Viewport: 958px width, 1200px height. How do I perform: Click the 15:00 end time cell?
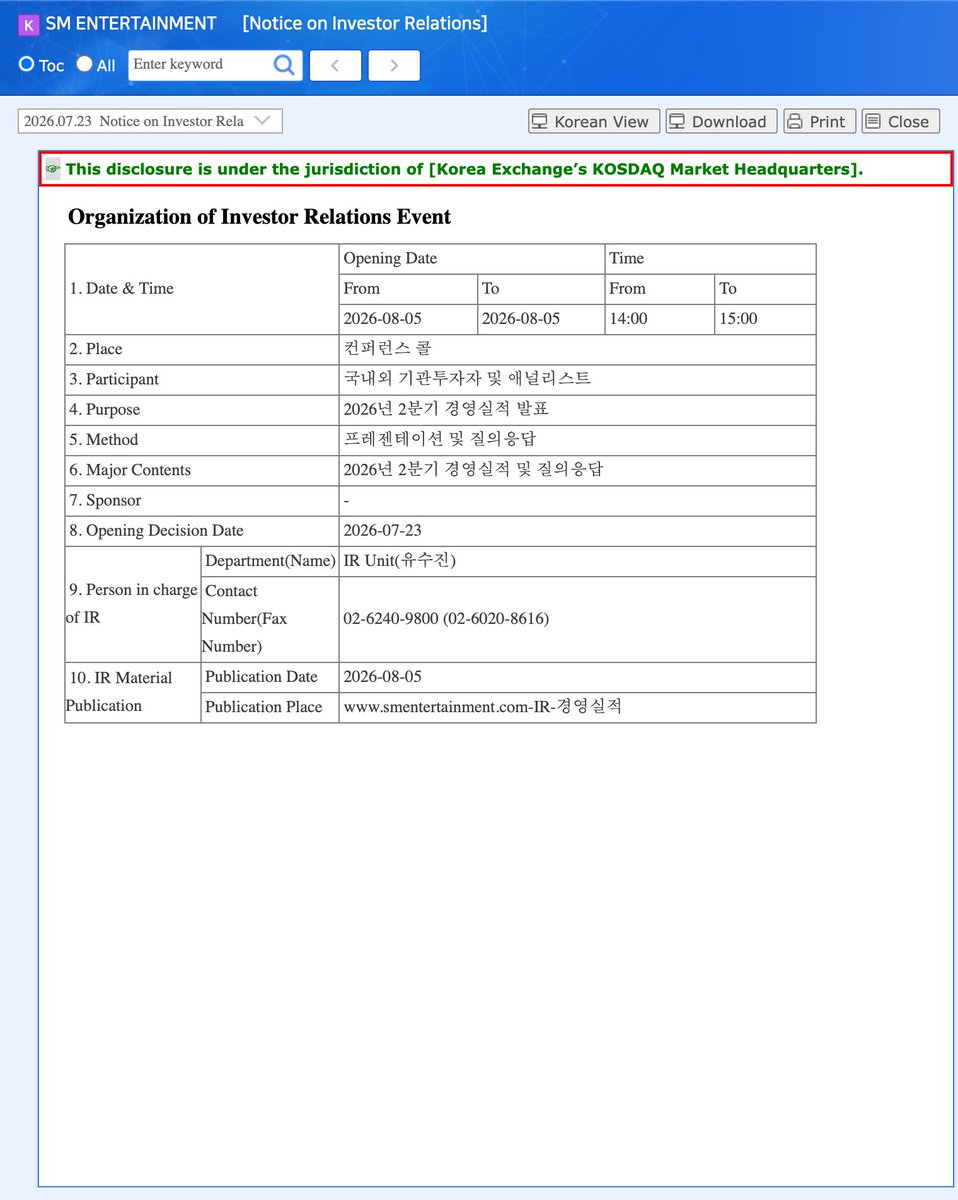(766, 319)
